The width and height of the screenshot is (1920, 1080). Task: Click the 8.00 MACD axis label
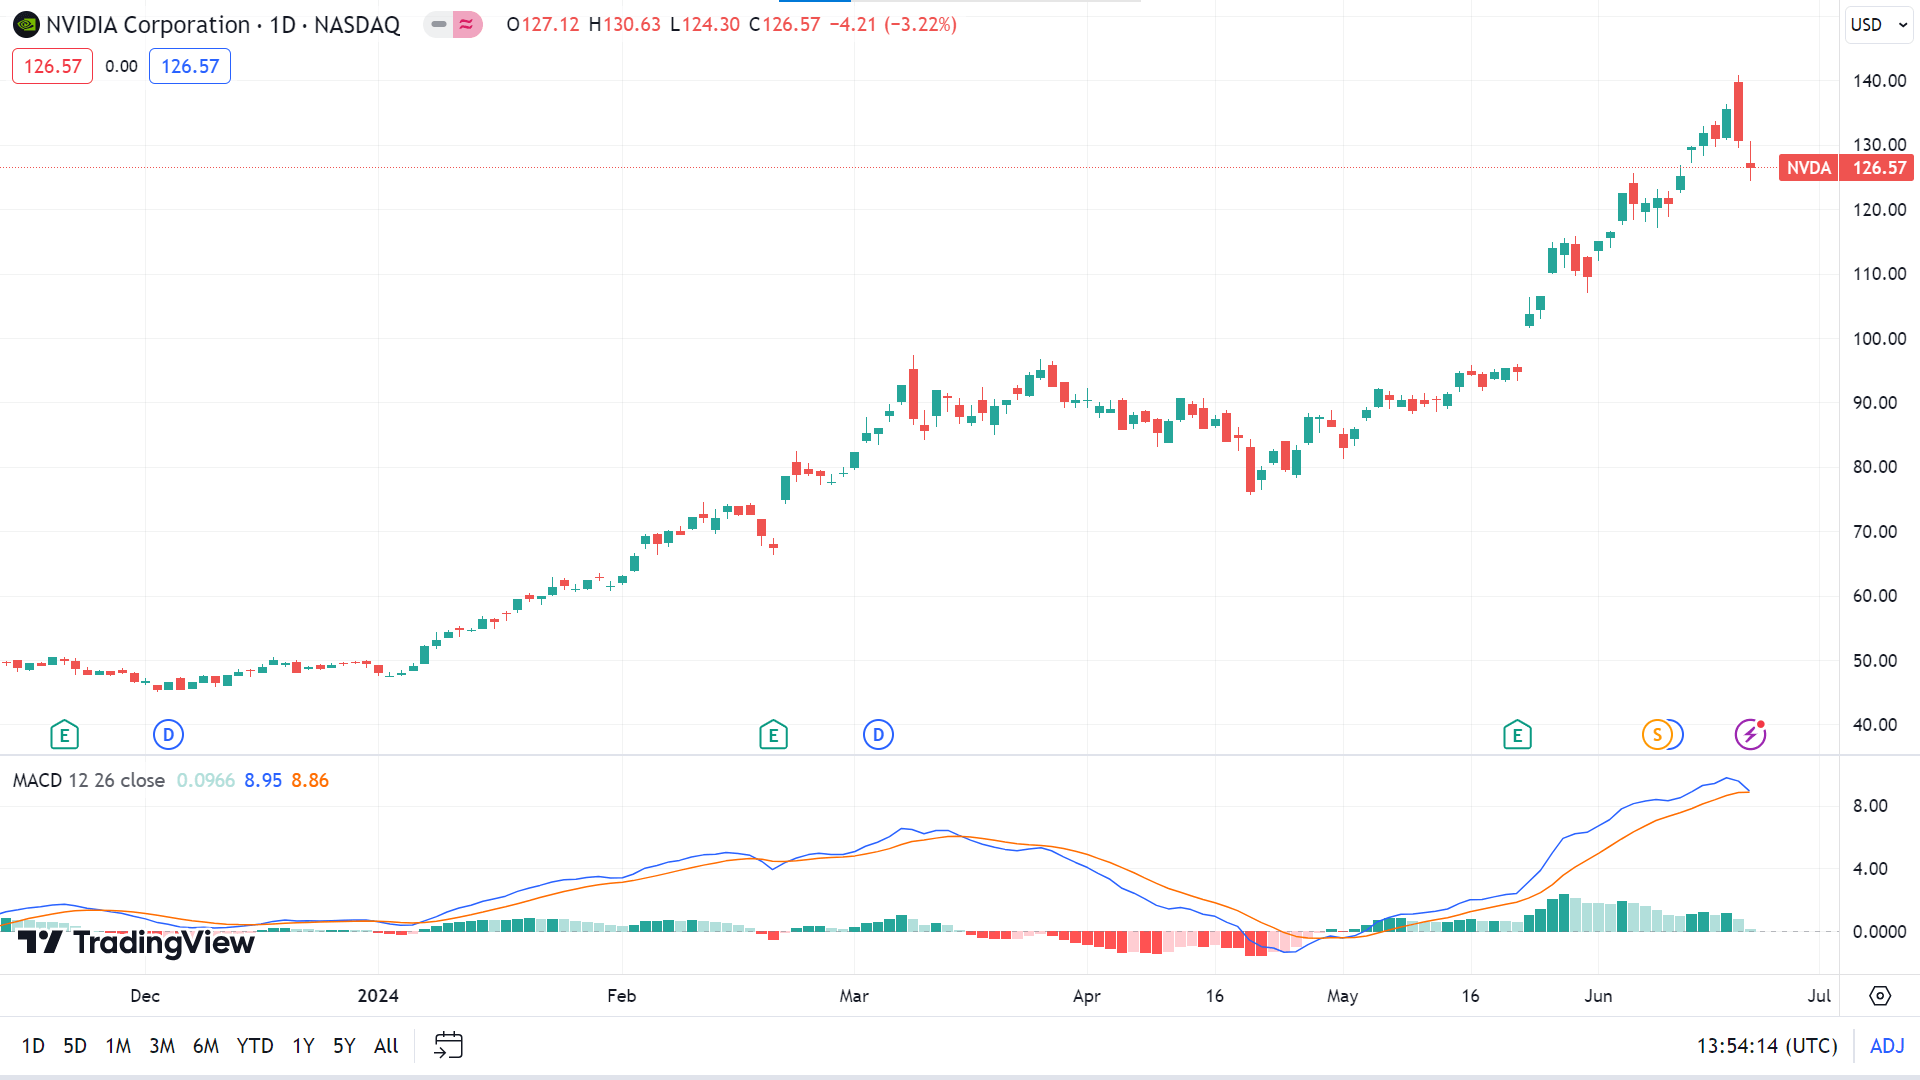click(1870, 805)
